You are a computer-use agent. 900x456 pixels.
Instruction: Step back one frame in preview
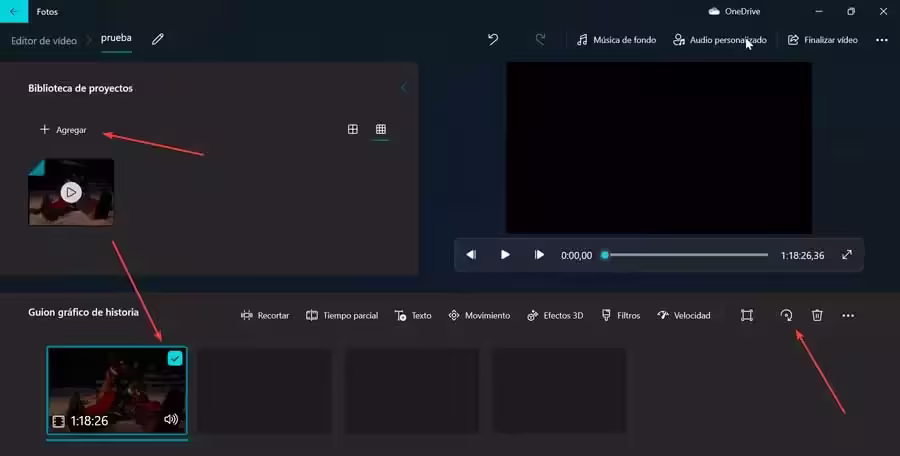pos(471,254)
